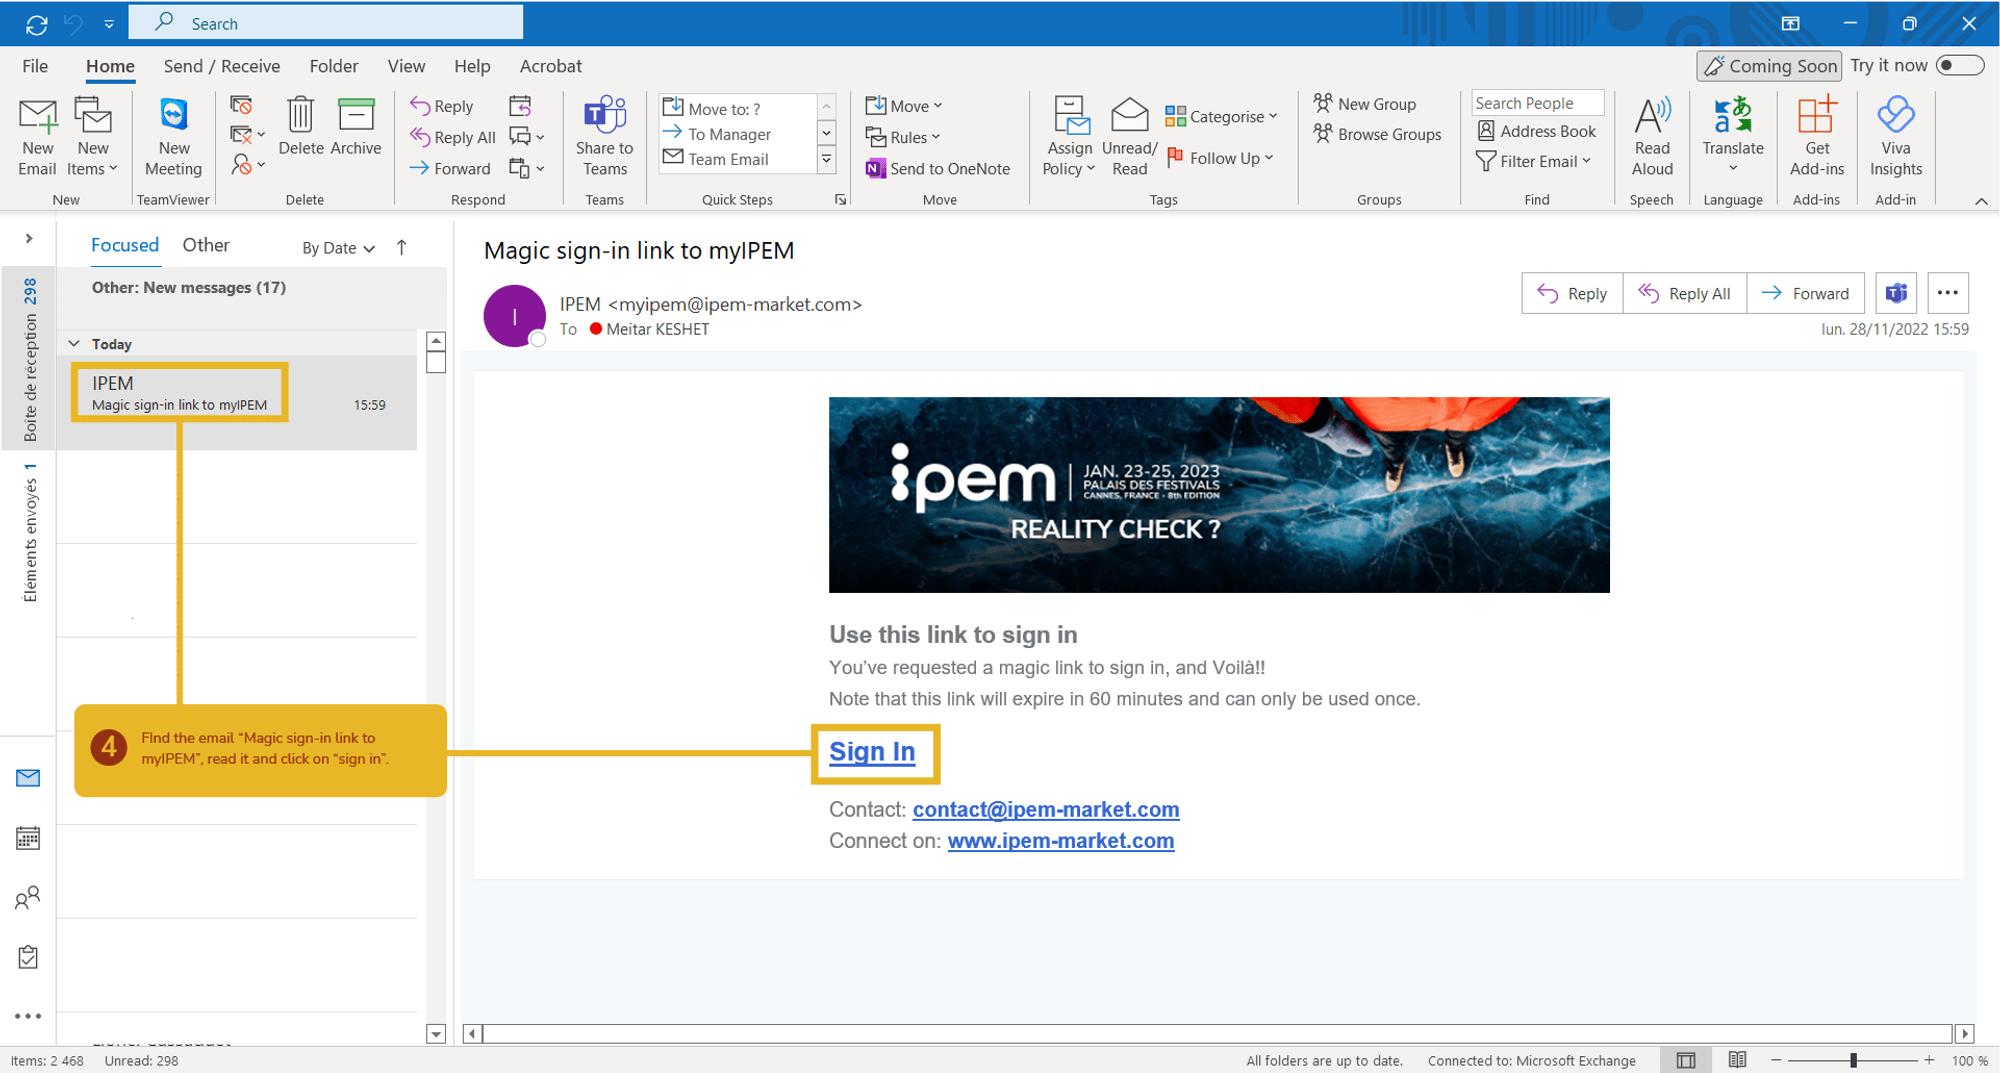Open the Follow Up flag menu

pos(1220,158)
